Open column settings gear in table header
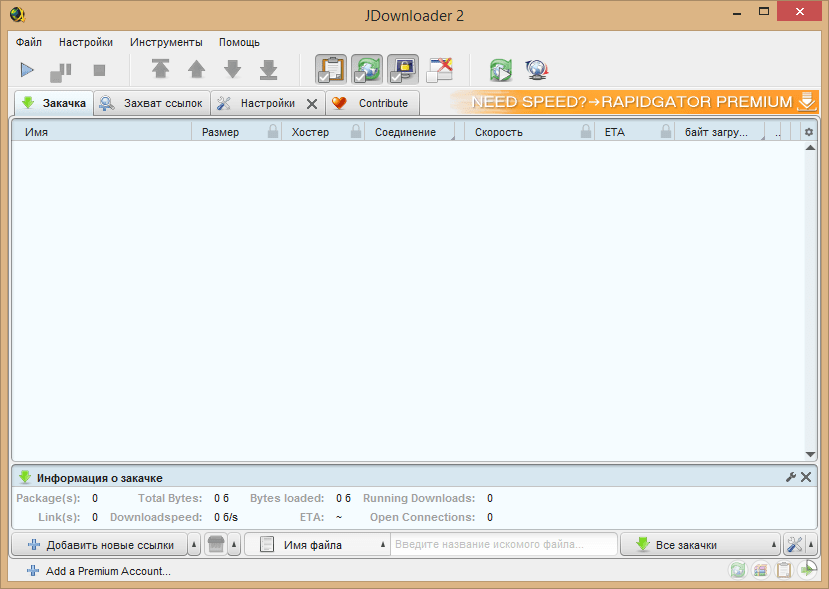This screenshot has height=589, width=829. (x=809, y=132)
